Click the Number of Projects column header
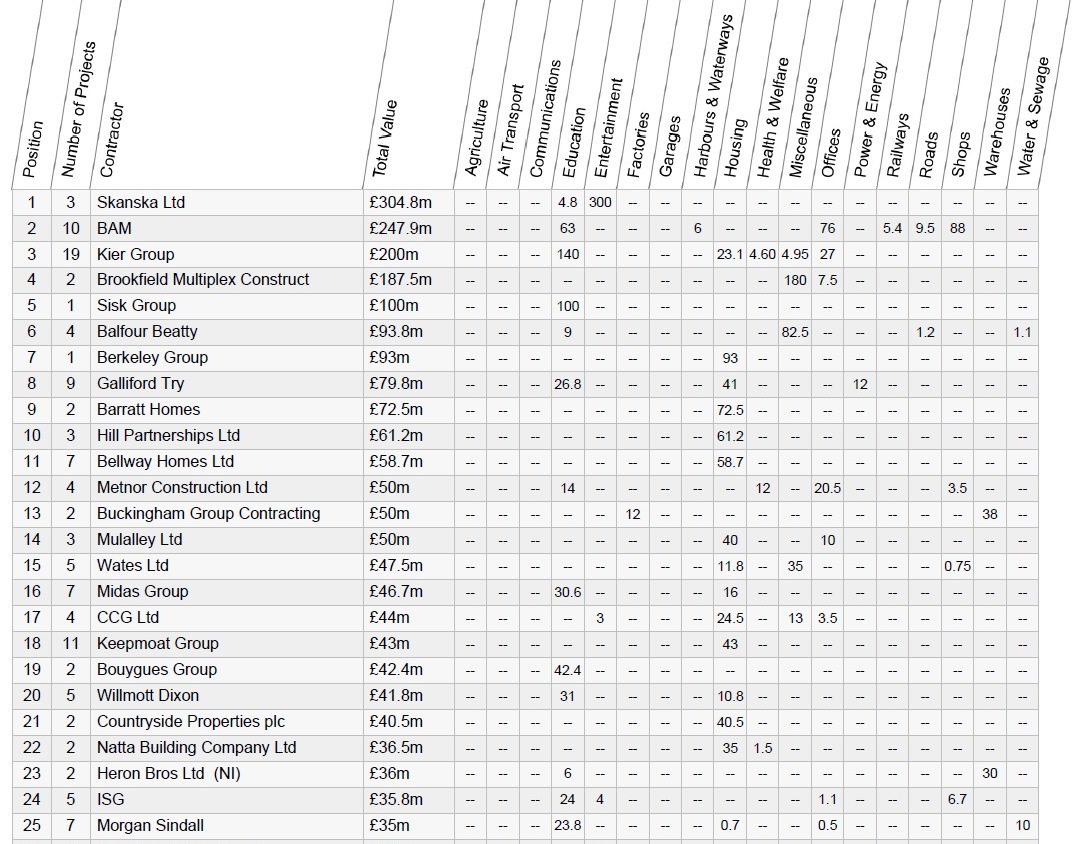 point(78,110)
